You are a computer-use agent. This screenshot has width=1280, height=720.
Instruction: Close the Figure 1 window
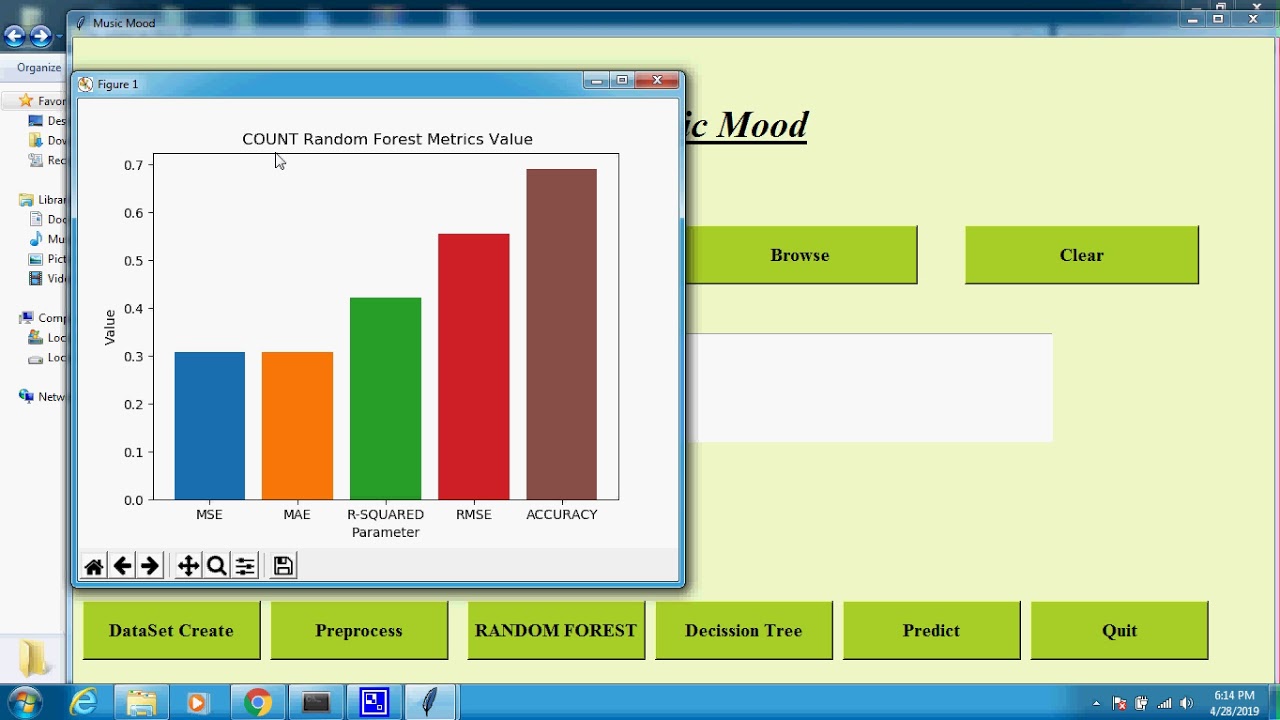tap(658, 81)
